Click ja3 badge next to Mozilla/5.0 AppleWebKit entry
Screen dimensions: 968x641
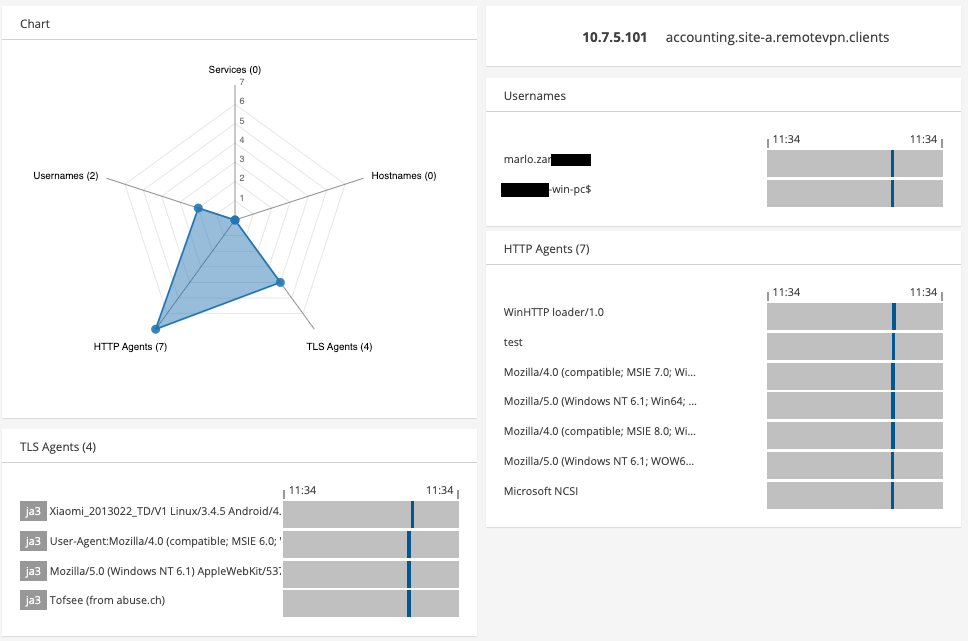(x=33, y=571)
